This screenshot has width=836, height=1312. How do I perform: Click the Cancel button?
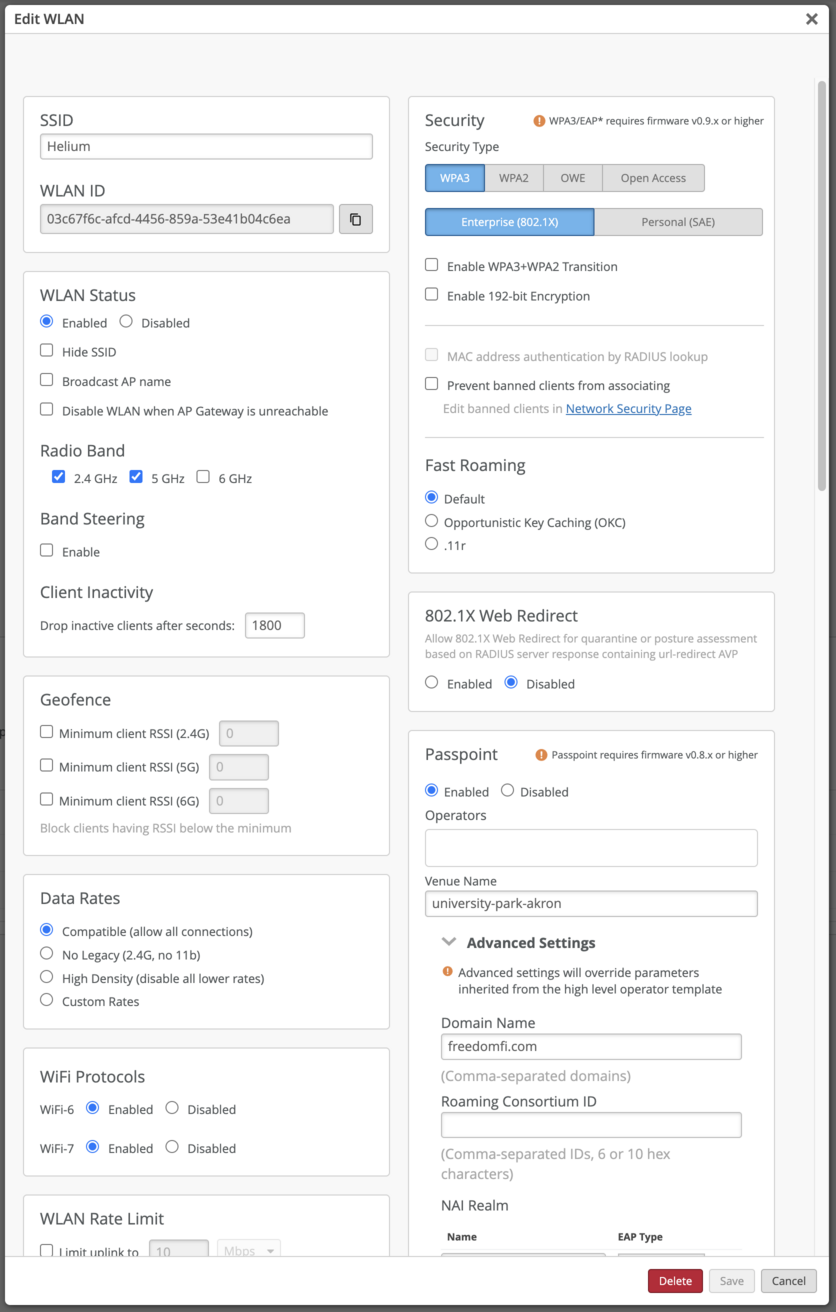[788, 1281]
